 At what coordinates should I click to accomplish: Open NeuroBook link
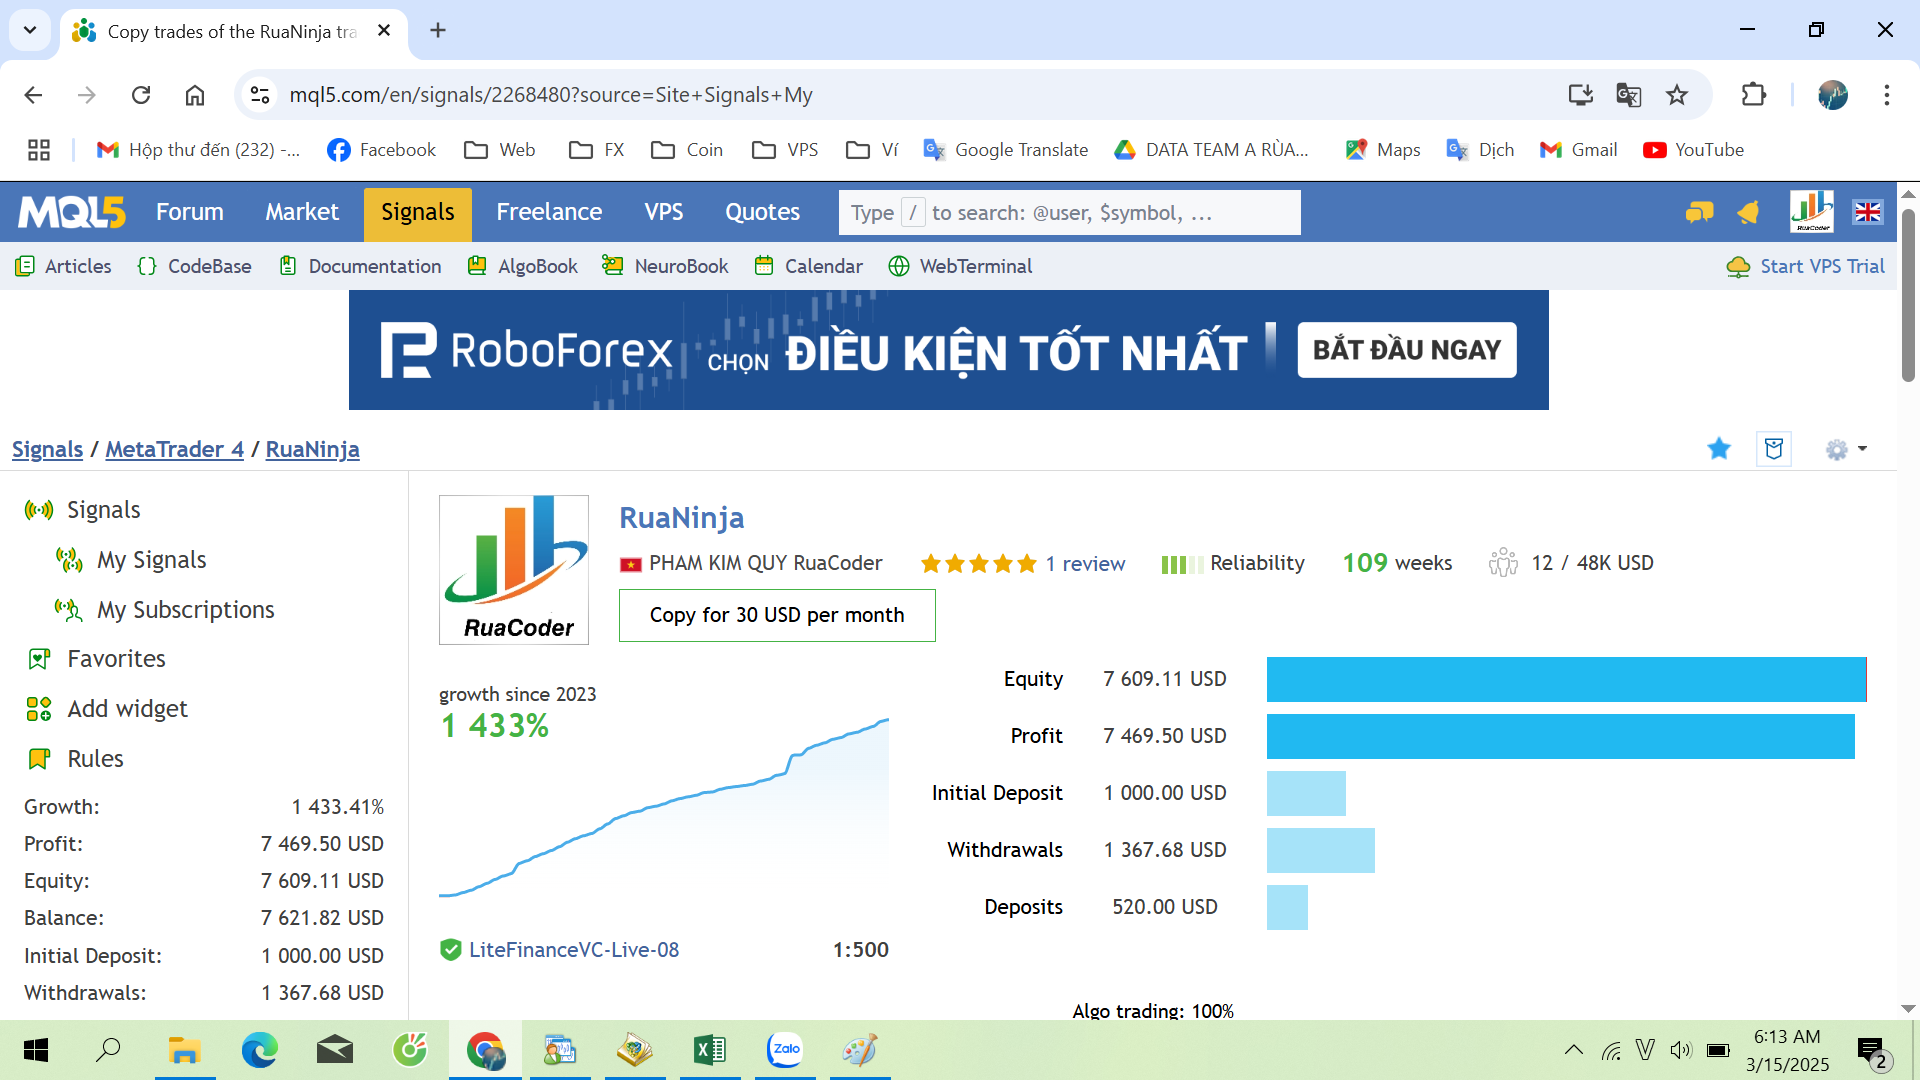coord(665,266)
